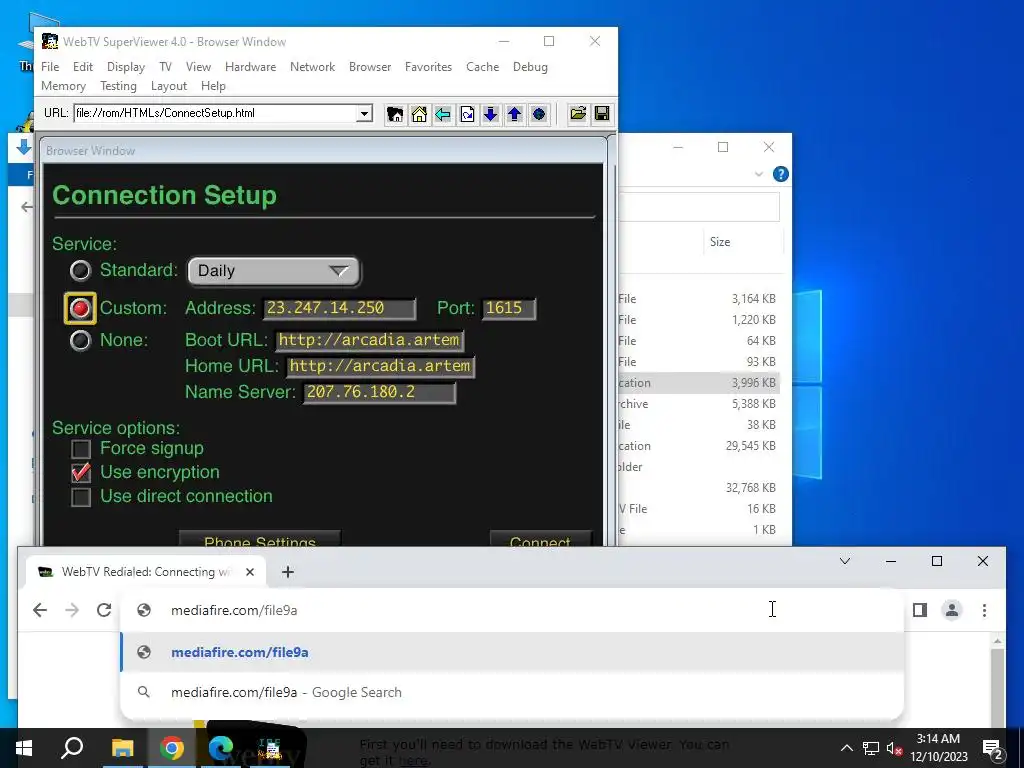Click the Port field 1615

click(x=509, y=308)
